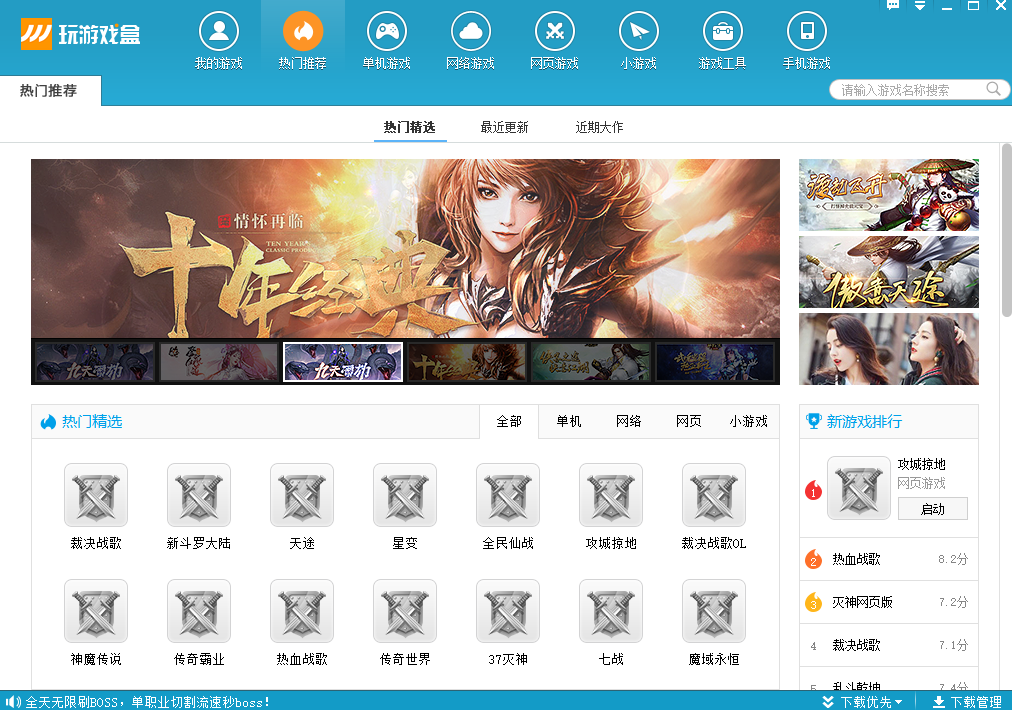This screenshot has height=710, width=1012.
Task: Open 单机游戏 gamepad icon section
Action: coord(386,40)
